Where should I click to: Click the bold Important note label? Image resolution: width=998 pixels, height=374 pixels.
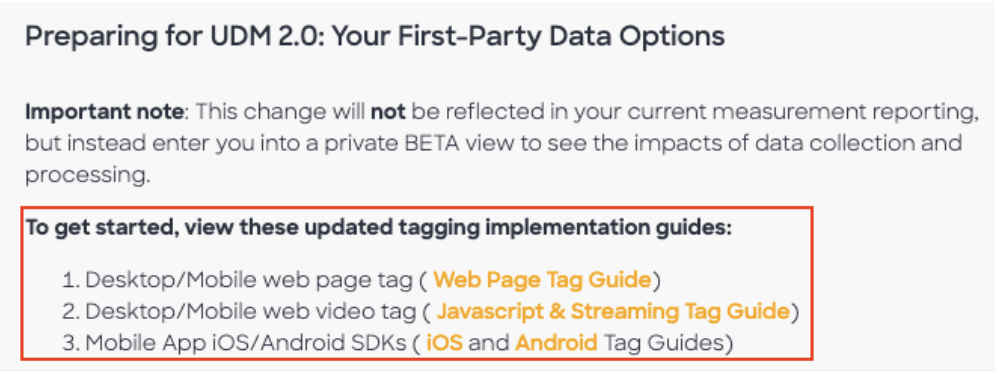click(x=104, y=113)
